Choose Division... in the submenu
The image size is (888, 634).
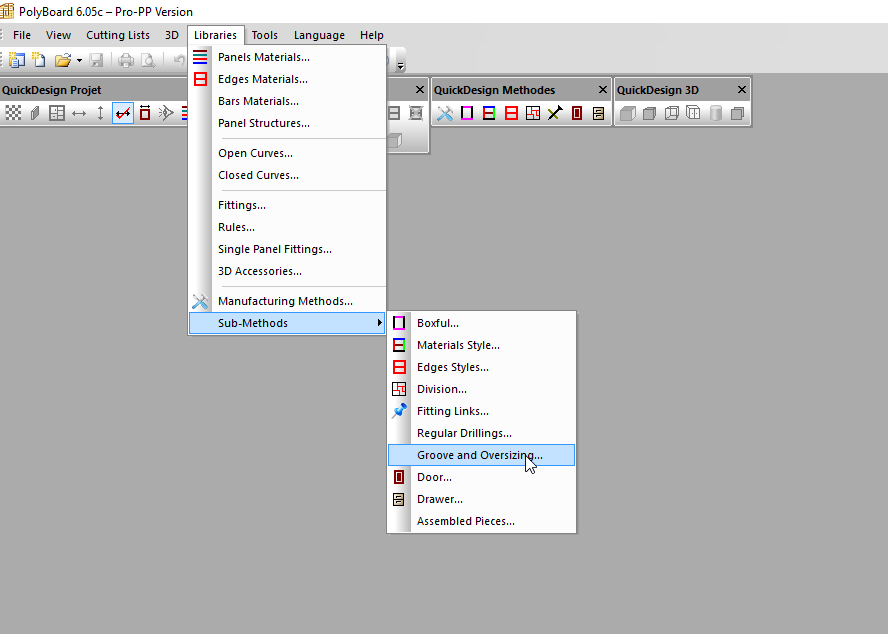tap(481, 390)
